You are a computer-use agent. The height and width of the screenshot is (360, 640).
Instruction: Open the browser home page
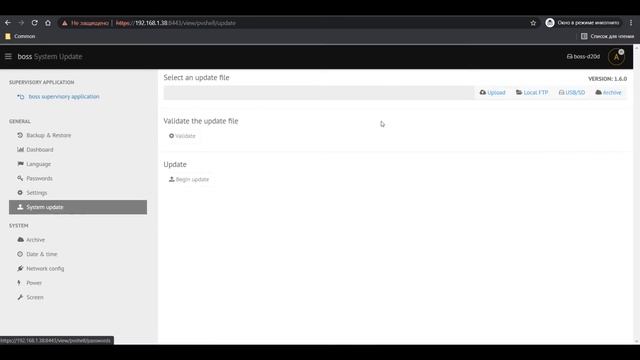tap(48, 23)
